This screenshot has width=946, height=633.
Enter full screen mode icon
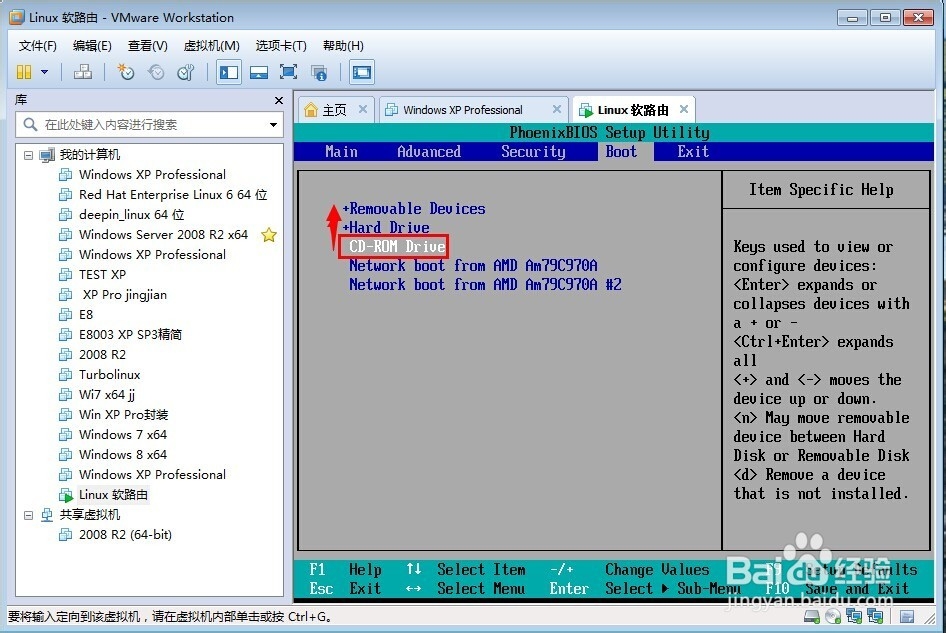click(288, 72)
